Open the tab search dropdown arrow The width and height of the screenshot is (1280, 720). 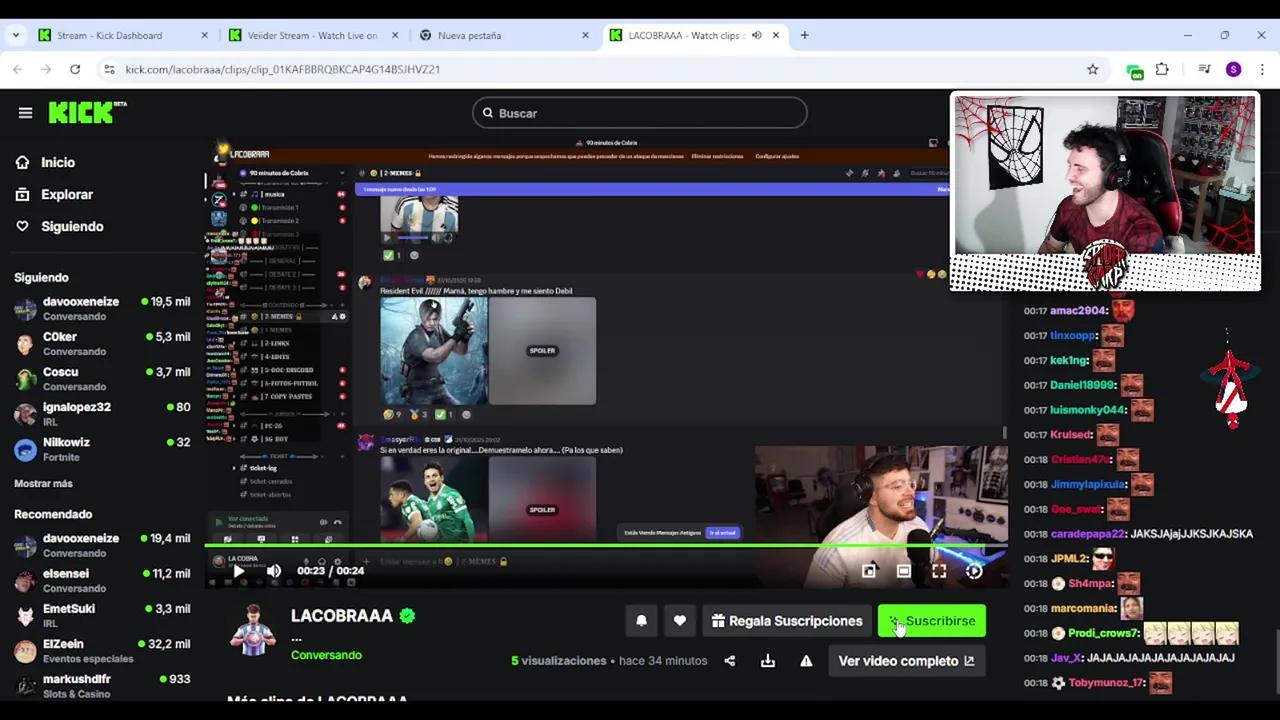pos(15,35)
